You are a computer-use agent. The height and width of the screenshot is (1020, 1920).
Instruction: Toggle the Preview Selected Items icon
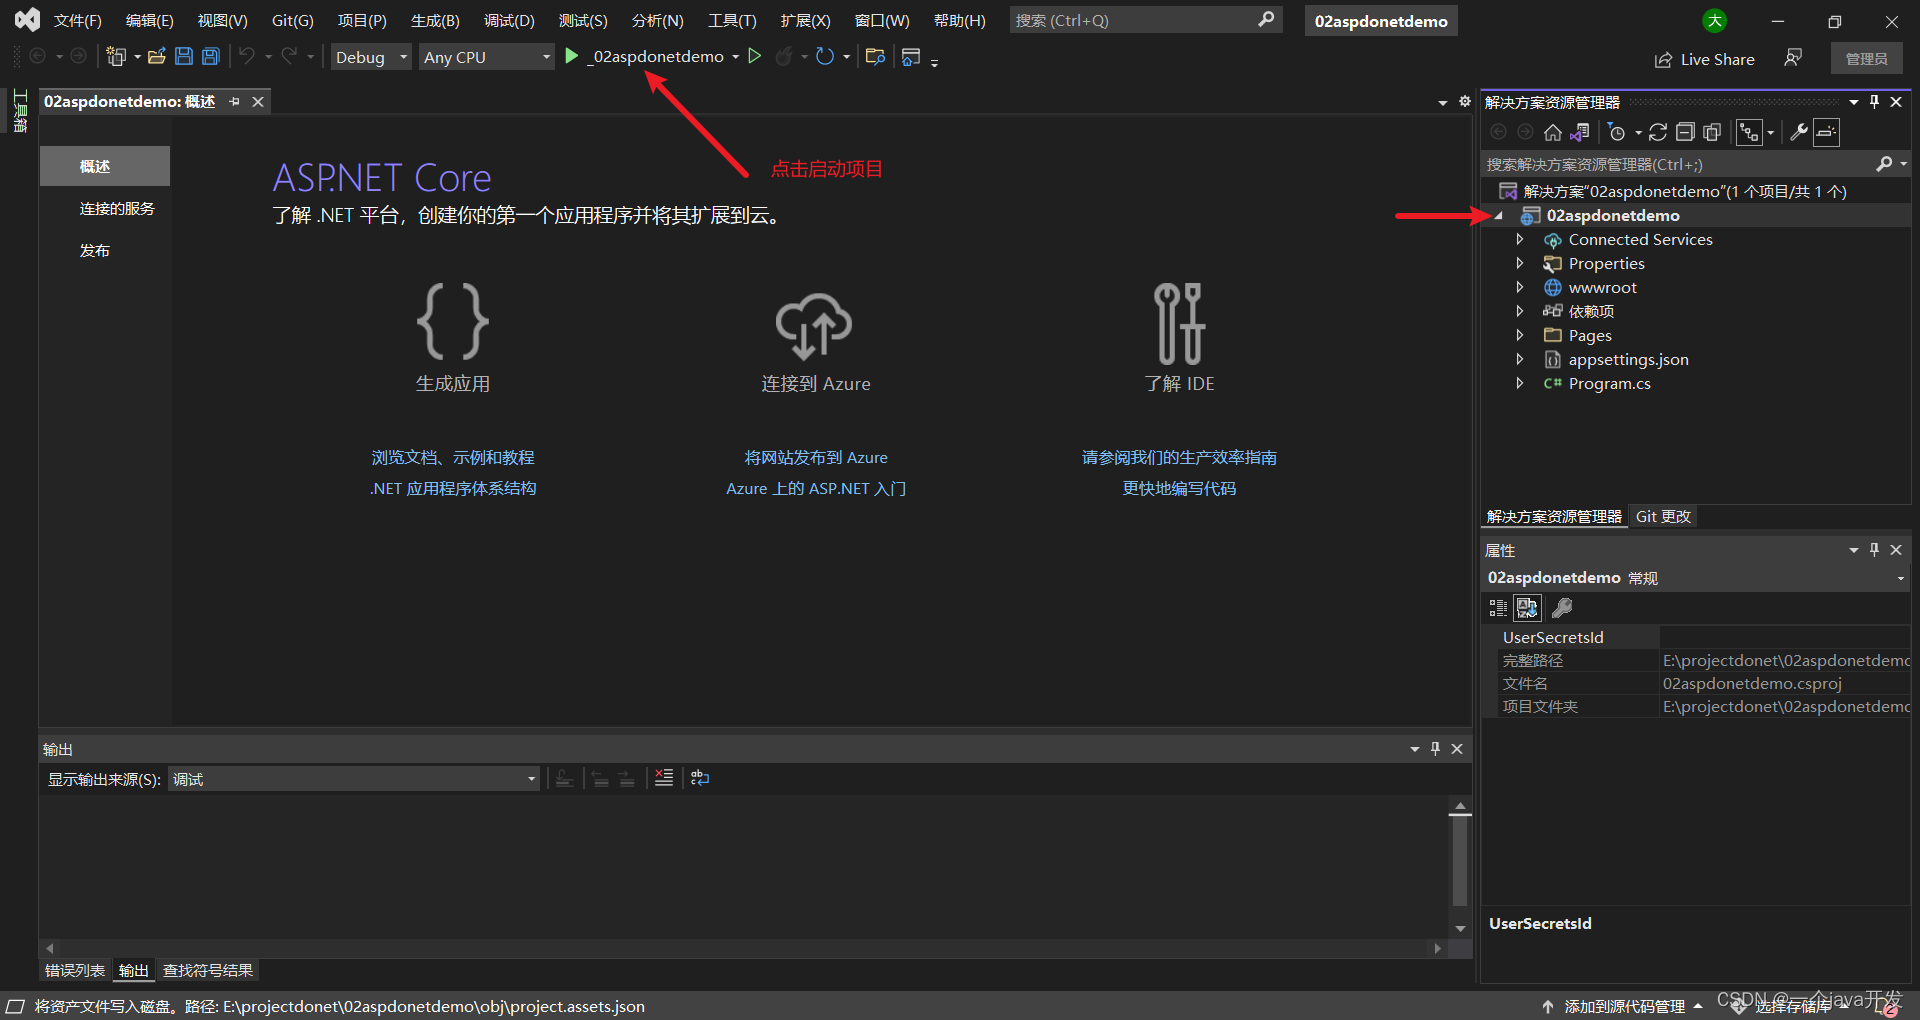click(x=1826, y=132)
